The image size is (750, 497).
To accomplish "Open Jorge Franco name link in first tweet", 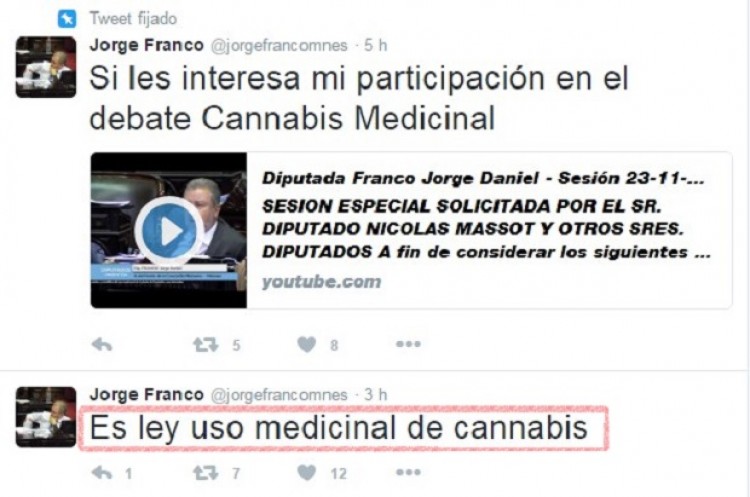I will point(146,45).
